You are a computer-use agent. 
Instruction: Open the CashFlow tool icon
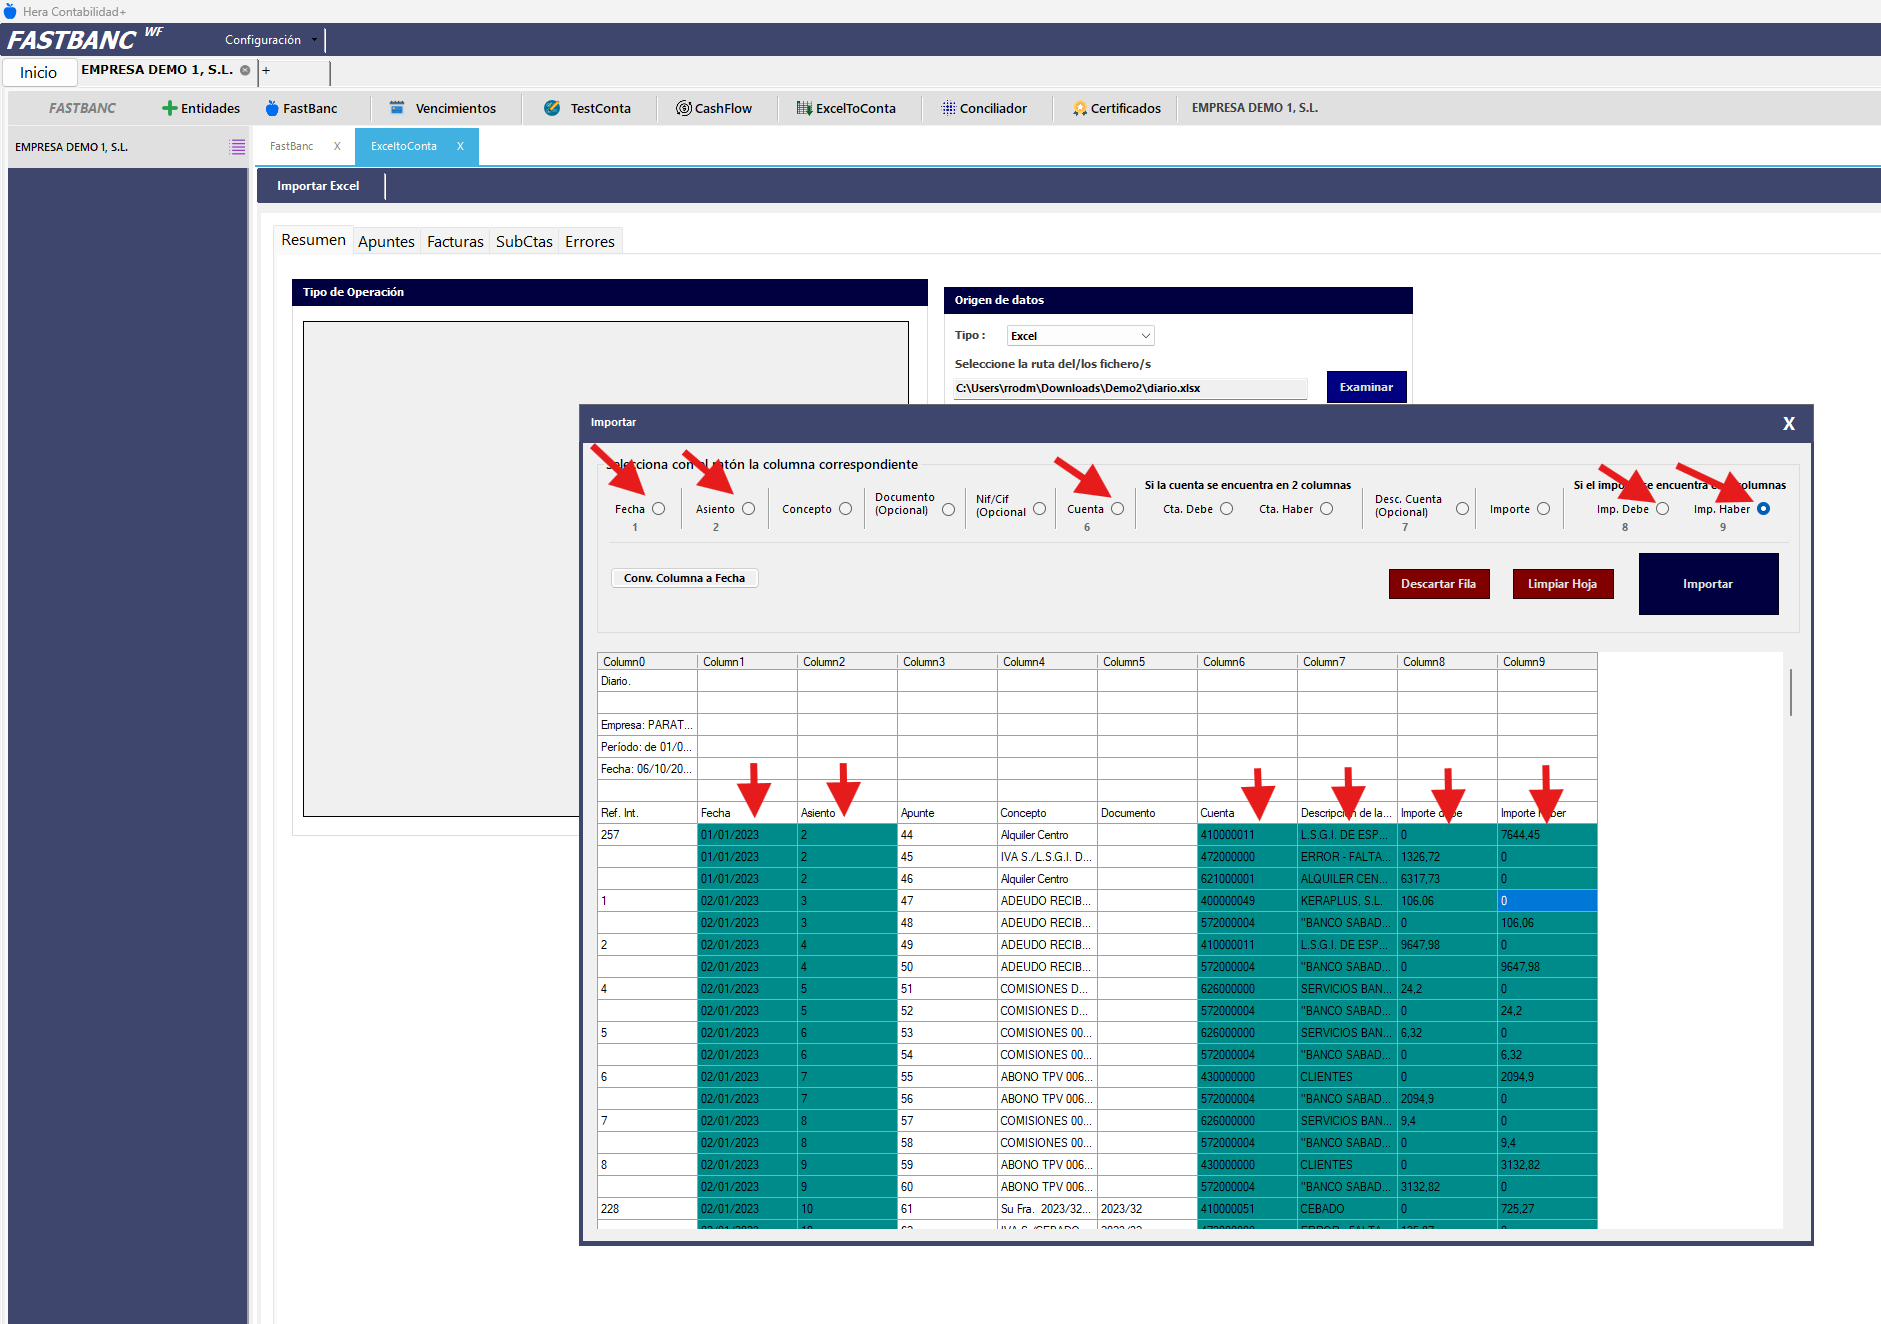click(684, 108)
